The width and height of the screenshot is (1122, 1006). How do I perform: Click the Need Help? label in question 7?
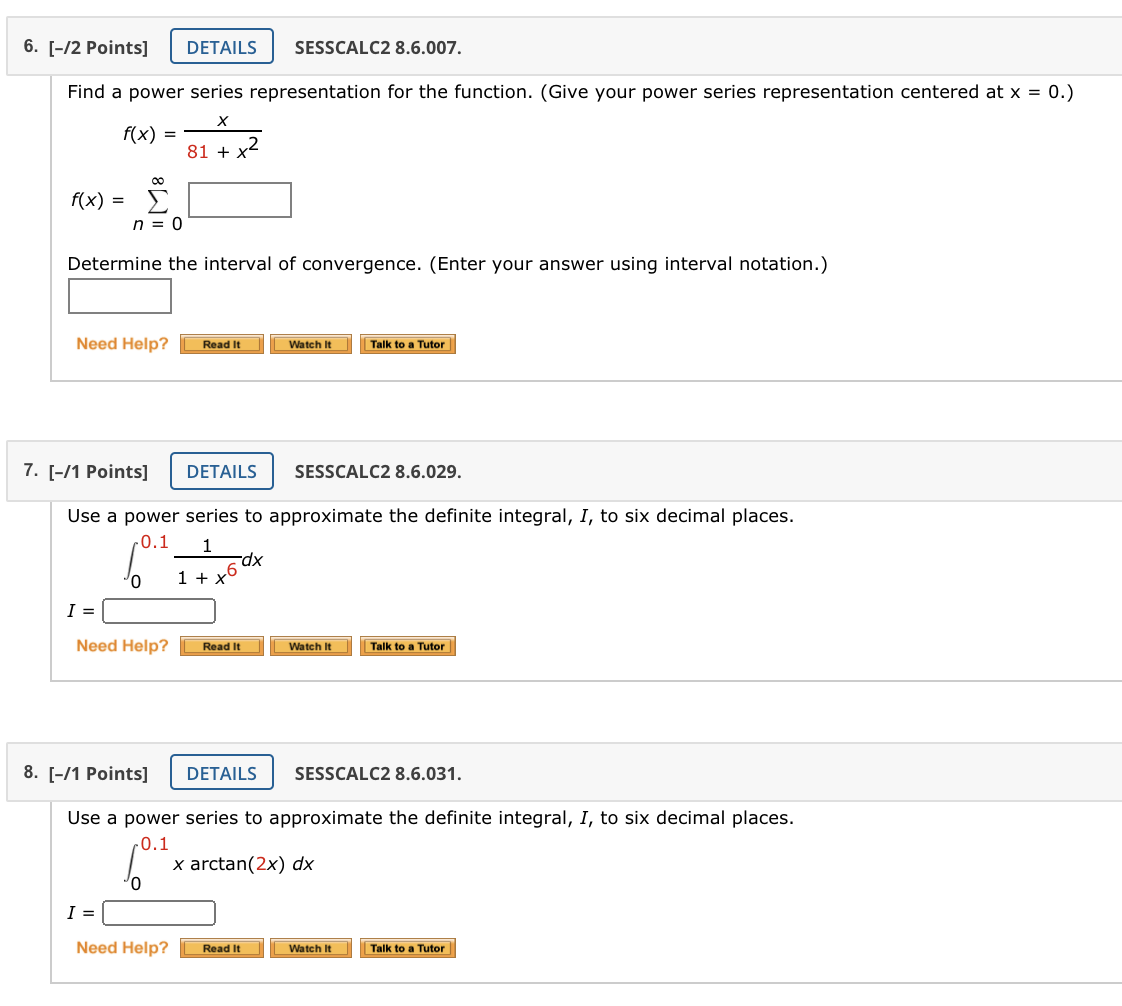point(122,645)
